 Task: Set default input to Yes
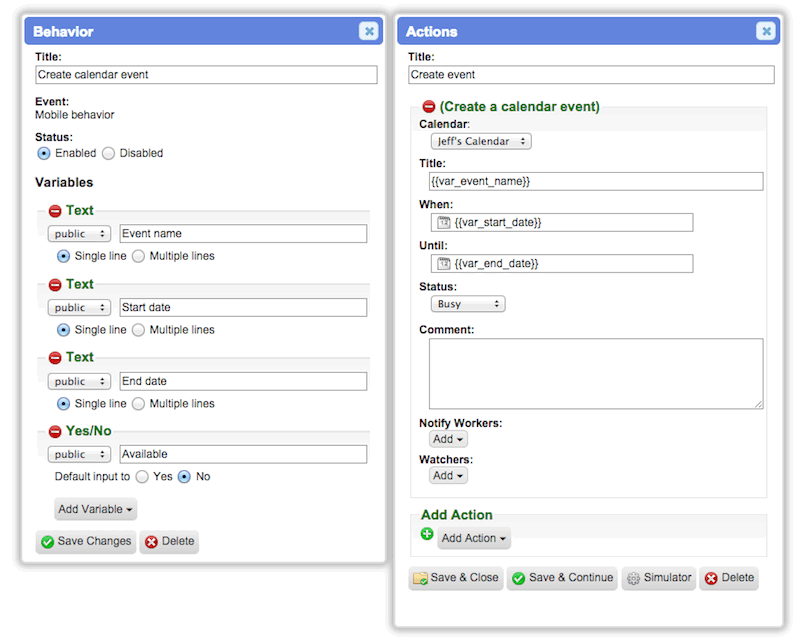(142, 477)
